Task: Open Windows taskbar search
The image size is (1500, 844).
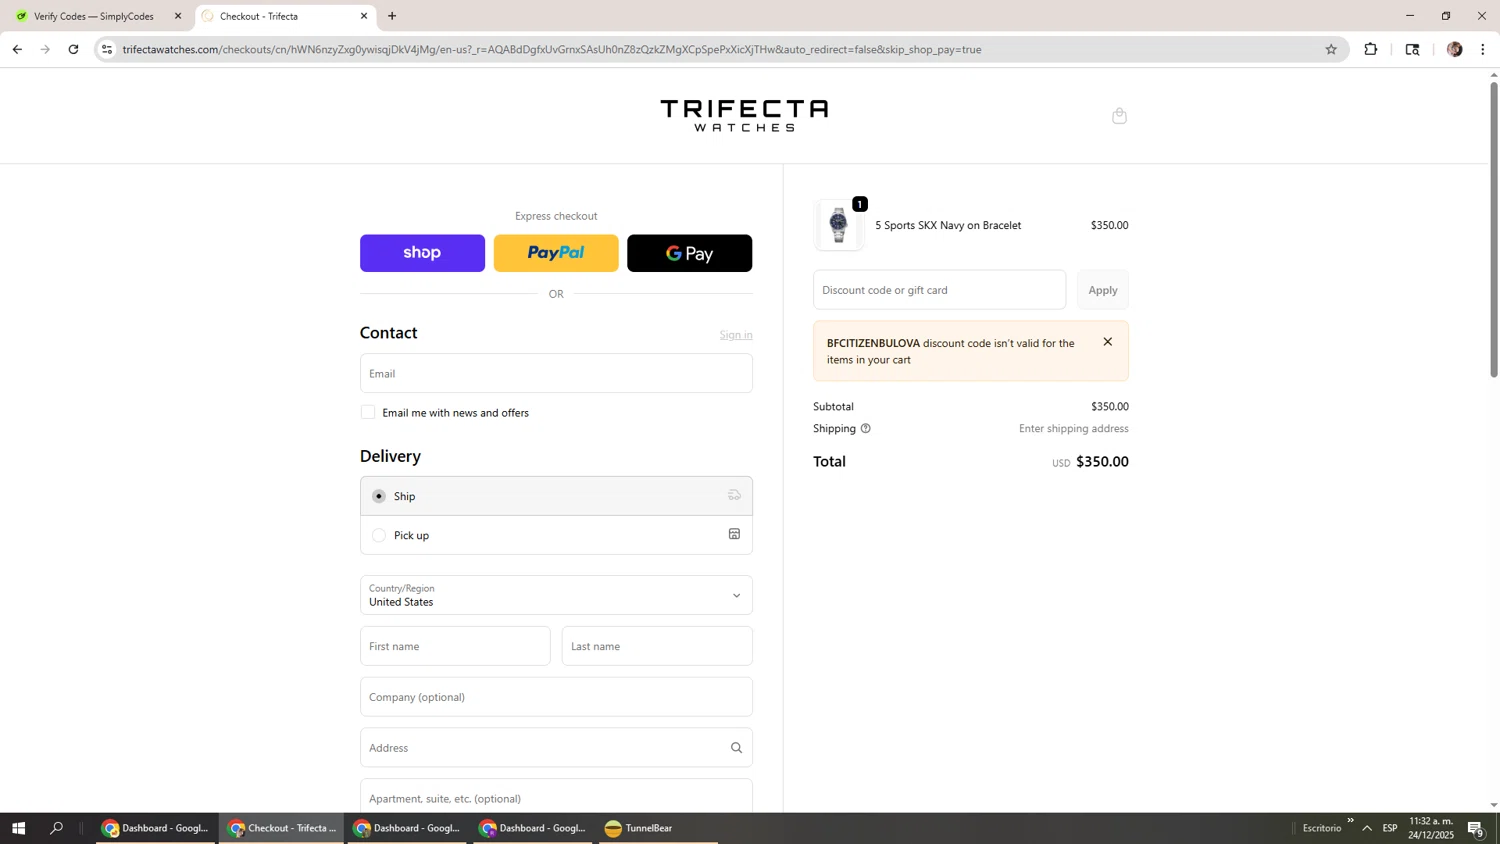Action: [x=57, y=828]
